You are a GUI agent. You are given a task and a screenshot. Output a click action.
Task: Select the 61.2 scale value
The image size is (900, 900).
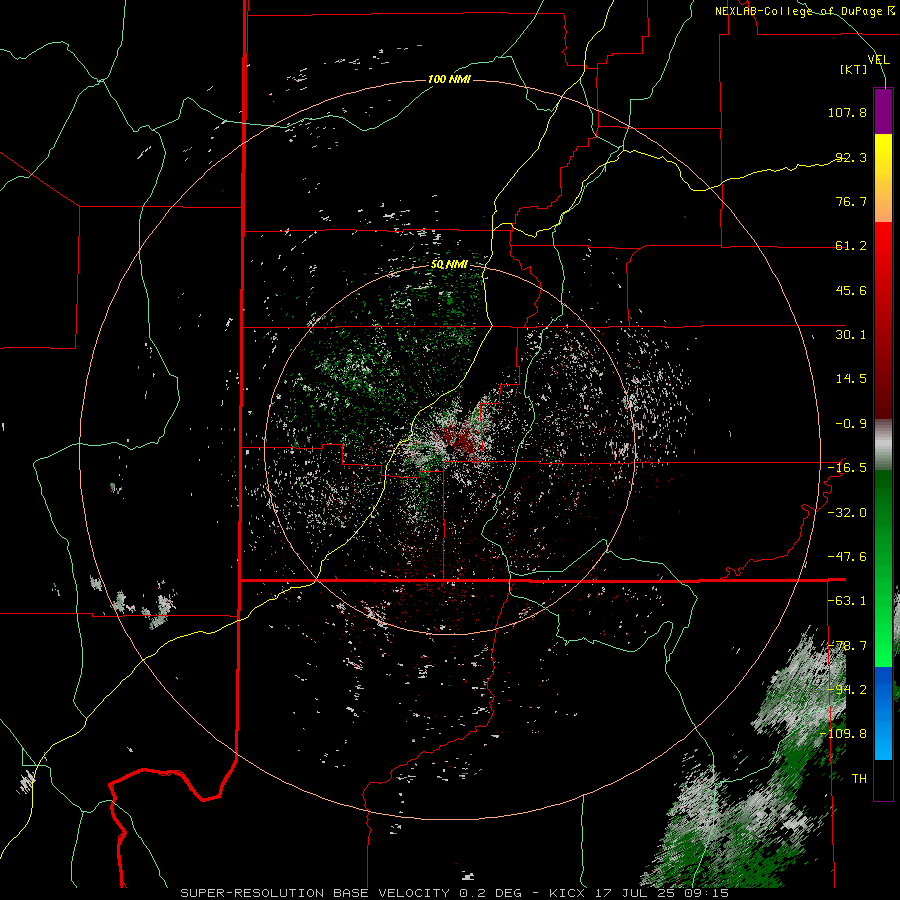click(x=851, y=246)
